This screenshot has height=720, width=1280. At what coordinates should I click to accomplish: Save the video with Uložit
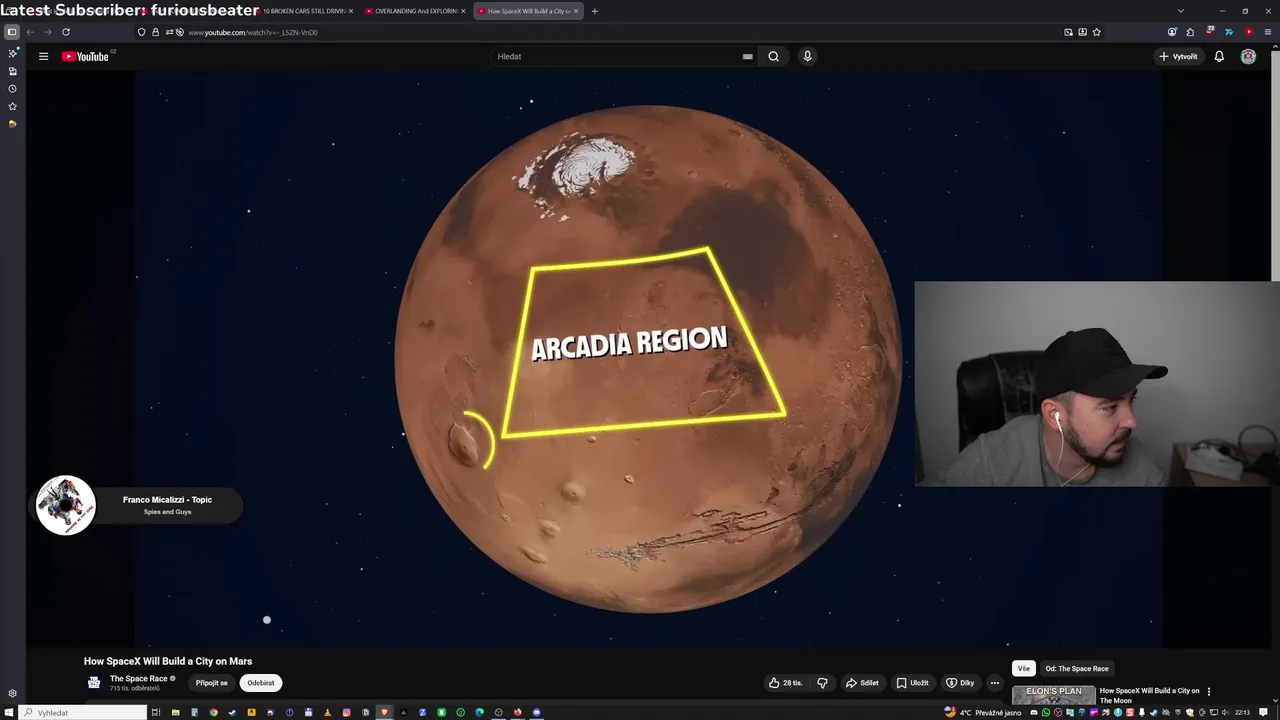(x=912, y=683)
